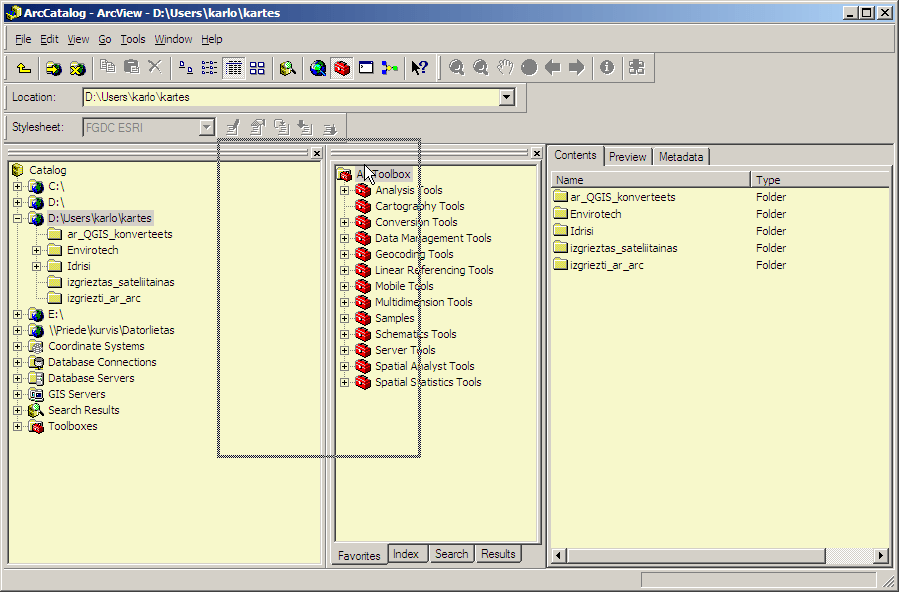The image size is (899, 592).
Task: Expand the Idrisi folder in the tree
Action: (37, 266)
